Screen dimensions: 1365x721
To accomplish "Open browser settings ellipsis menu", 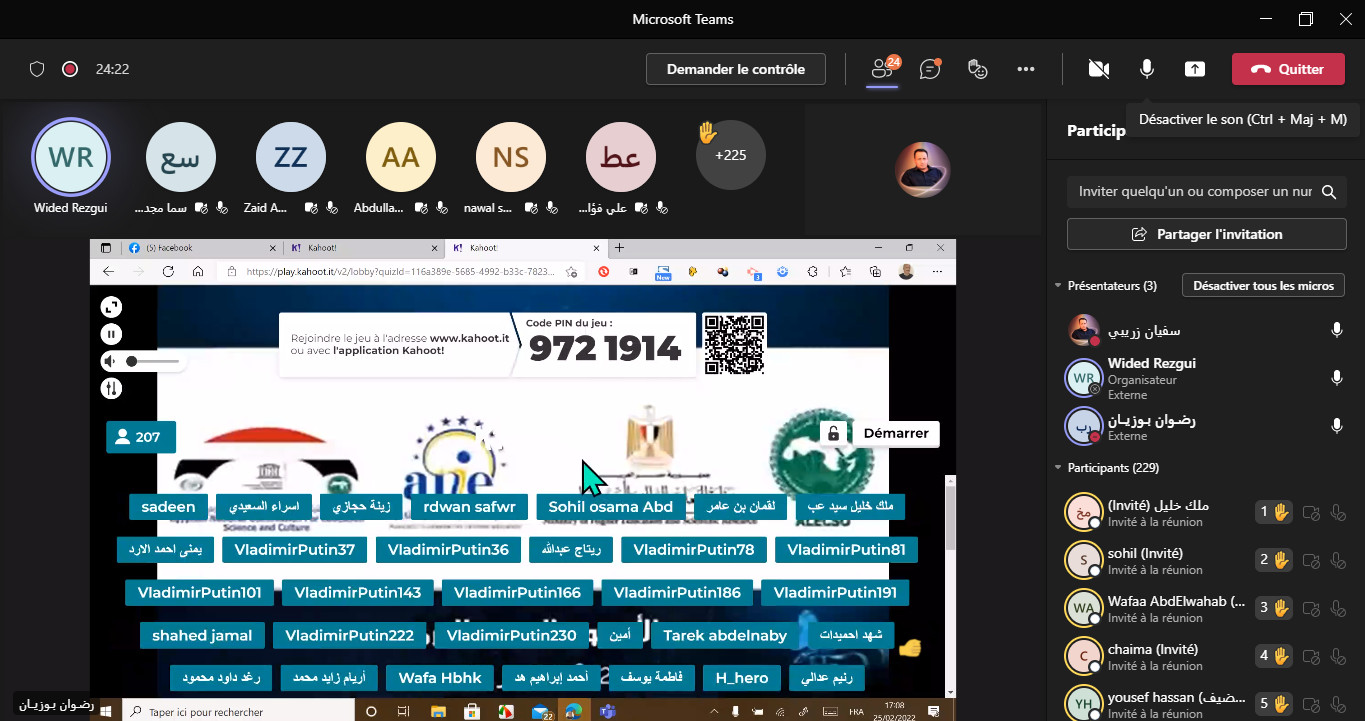I will click(x=937, y=271).
